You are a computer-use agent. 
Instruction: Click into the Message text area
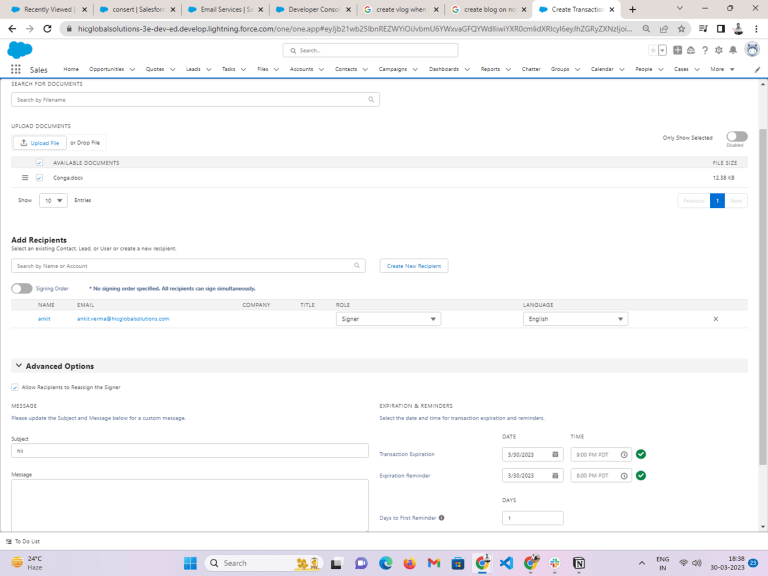[190, 505]
